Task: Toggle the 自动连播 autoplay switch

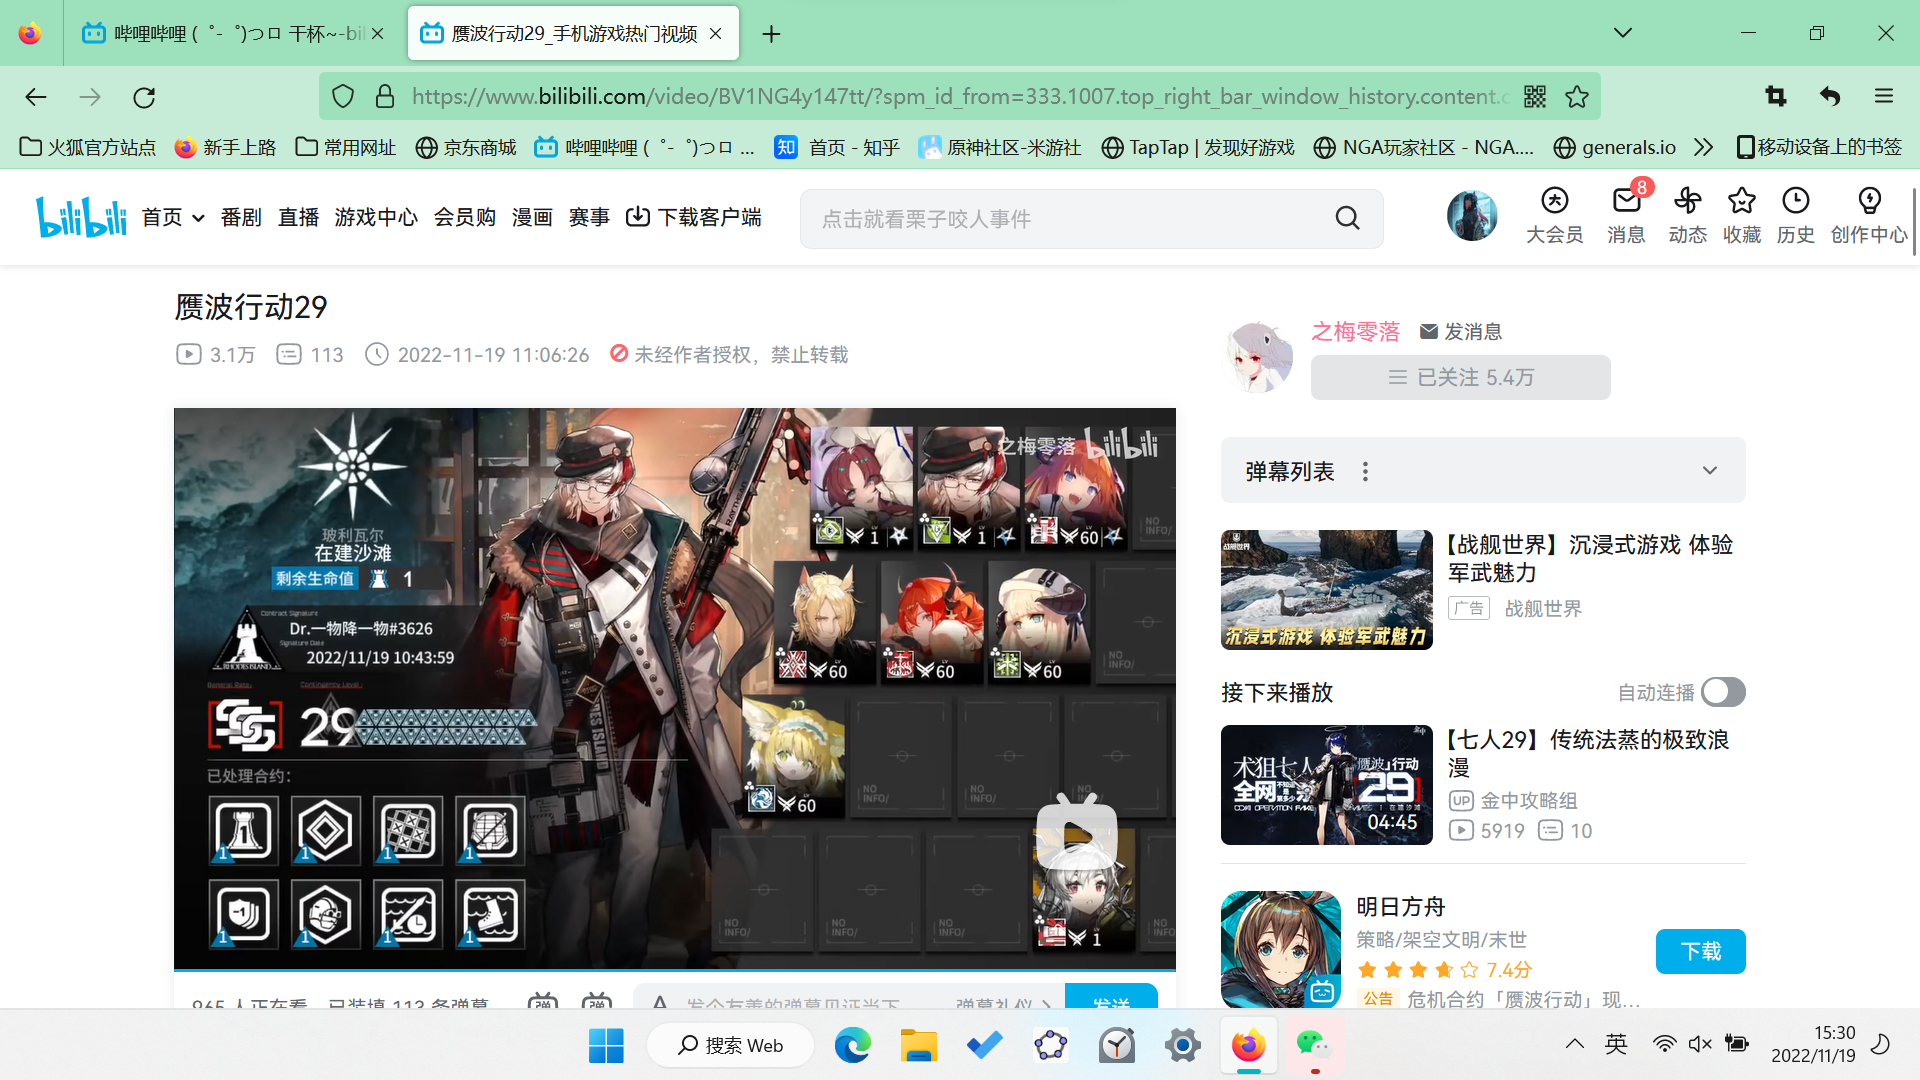Action: (x=1723, y=692)
